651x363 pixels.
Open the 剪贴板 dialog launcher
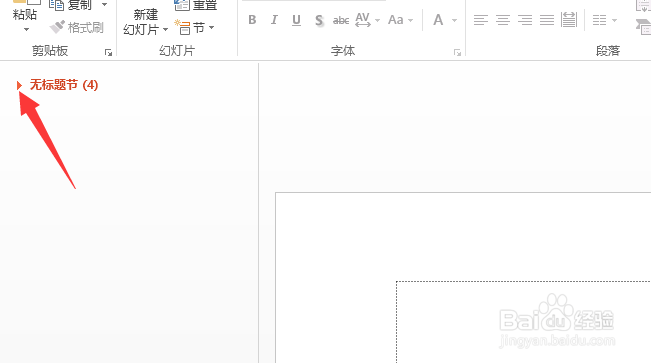108,52
